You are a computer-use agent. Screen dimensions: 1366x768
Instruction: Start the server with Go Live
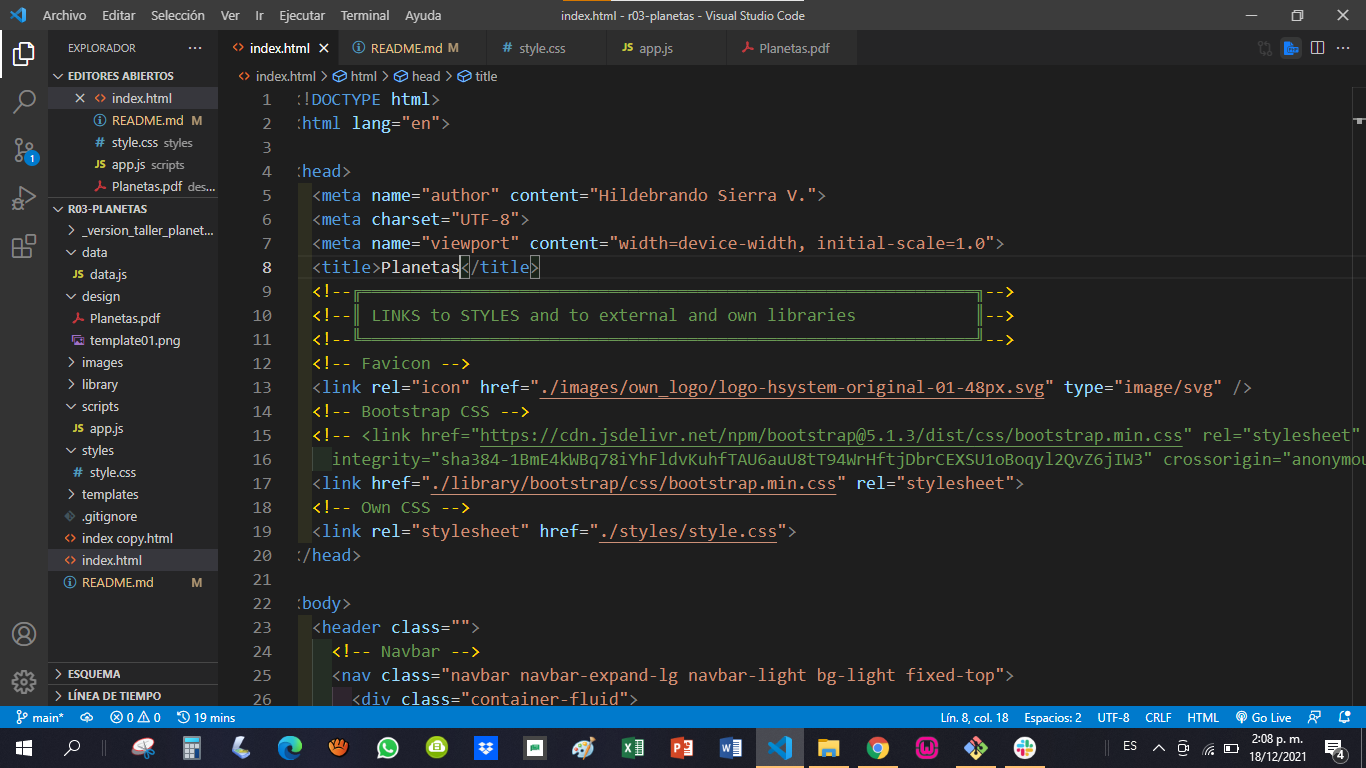(x=1264, y=717)
